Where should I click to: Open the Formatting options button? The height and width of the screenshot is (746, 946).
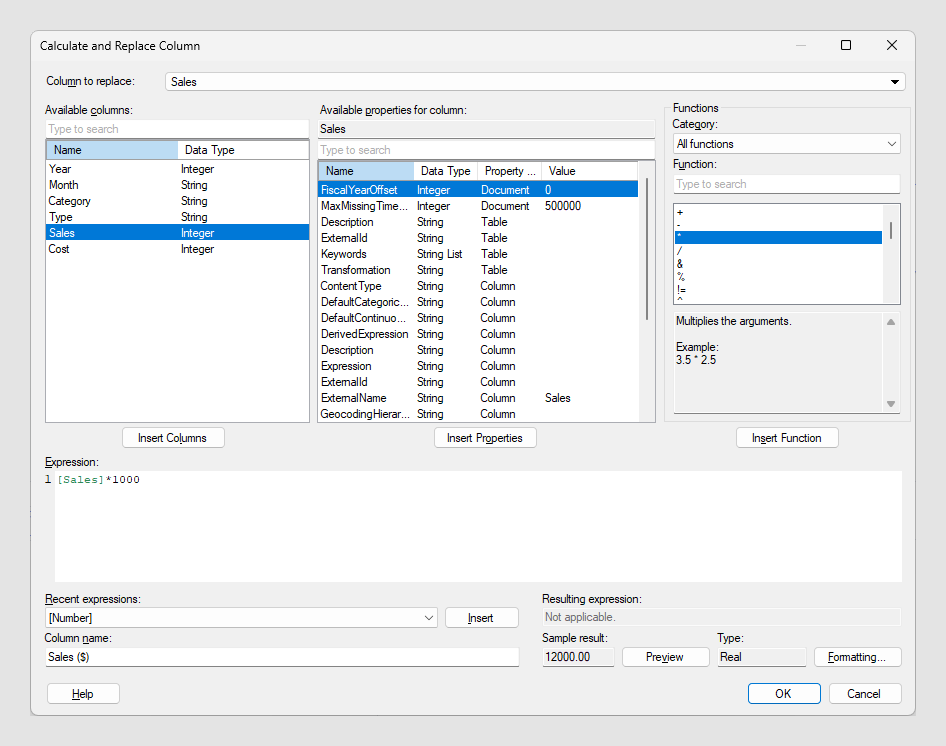tap(857, 657)
